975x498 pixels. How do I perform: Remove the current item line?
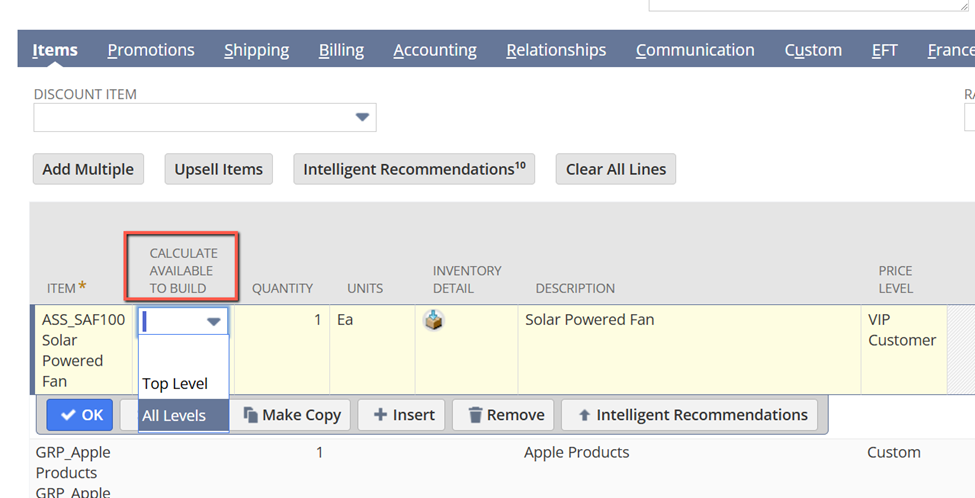506,415
